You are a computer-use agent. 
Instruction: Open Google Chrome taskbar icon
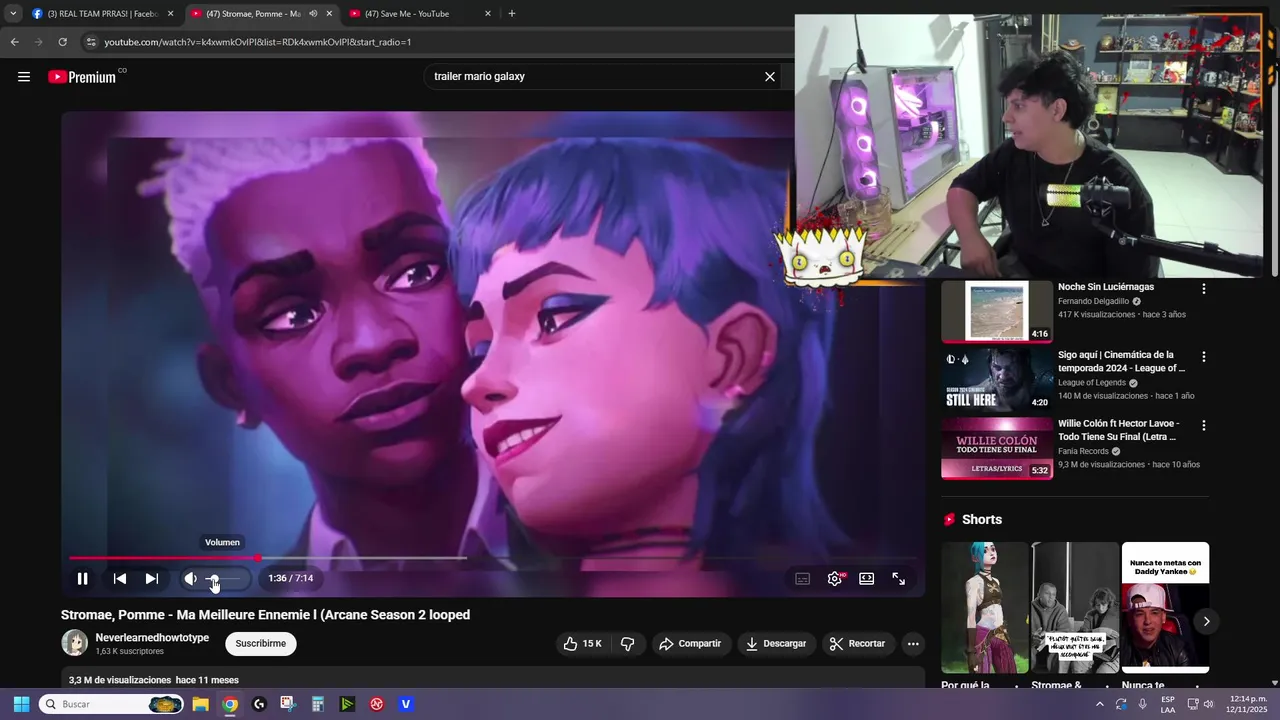pos(230,704)
